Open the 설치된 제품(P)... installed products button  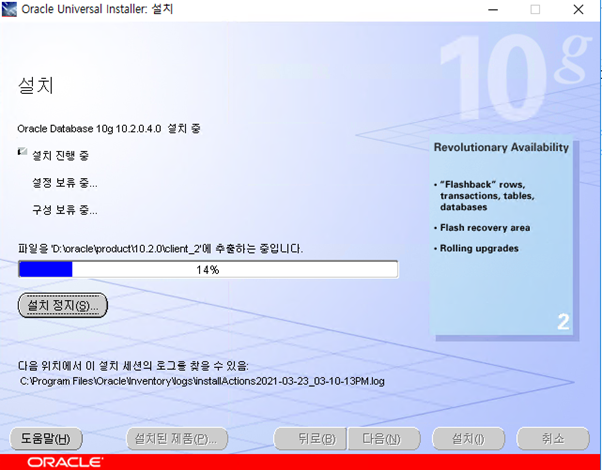(177, 439)
